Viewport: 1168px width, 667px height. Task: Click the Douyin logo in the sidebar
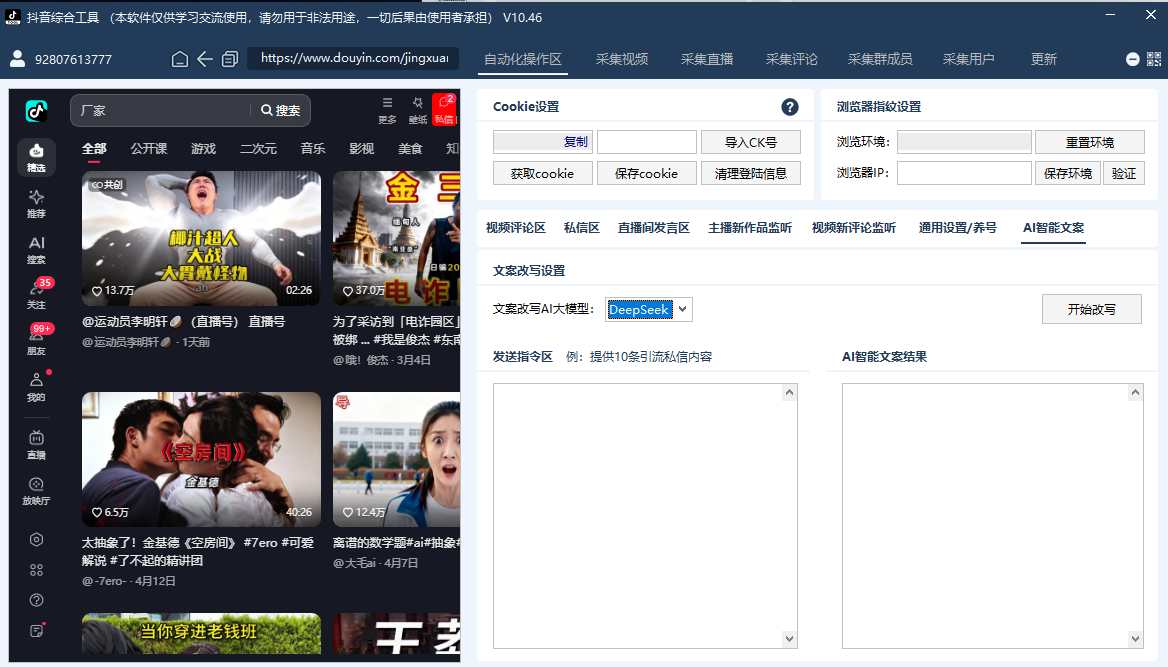tap(36, 111)
